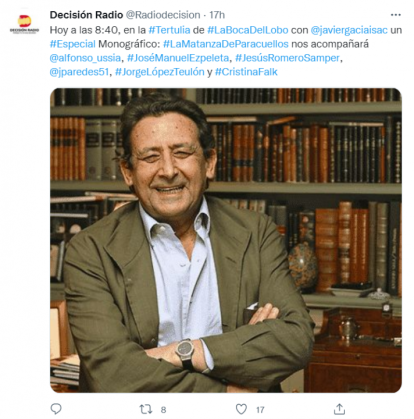Open the @Radiodecision handle
The image size is (414, 419).
coord(163,15)
